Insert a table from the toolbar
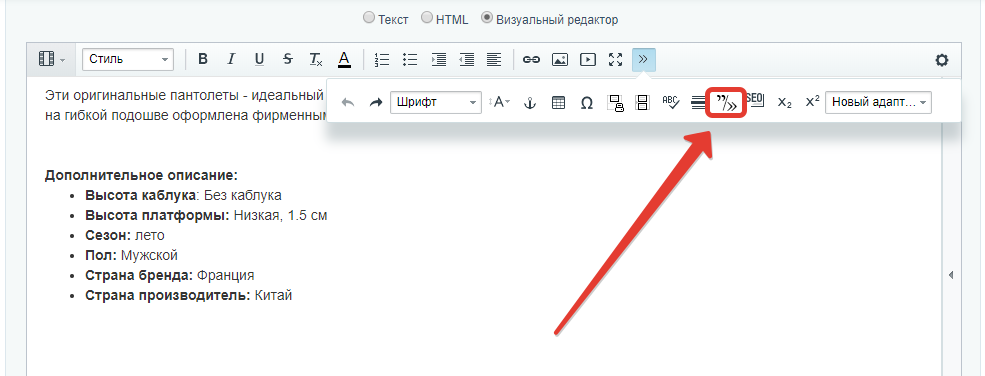Image resolution: width=985 pixels, height=376 pixels. click(558, 103)
